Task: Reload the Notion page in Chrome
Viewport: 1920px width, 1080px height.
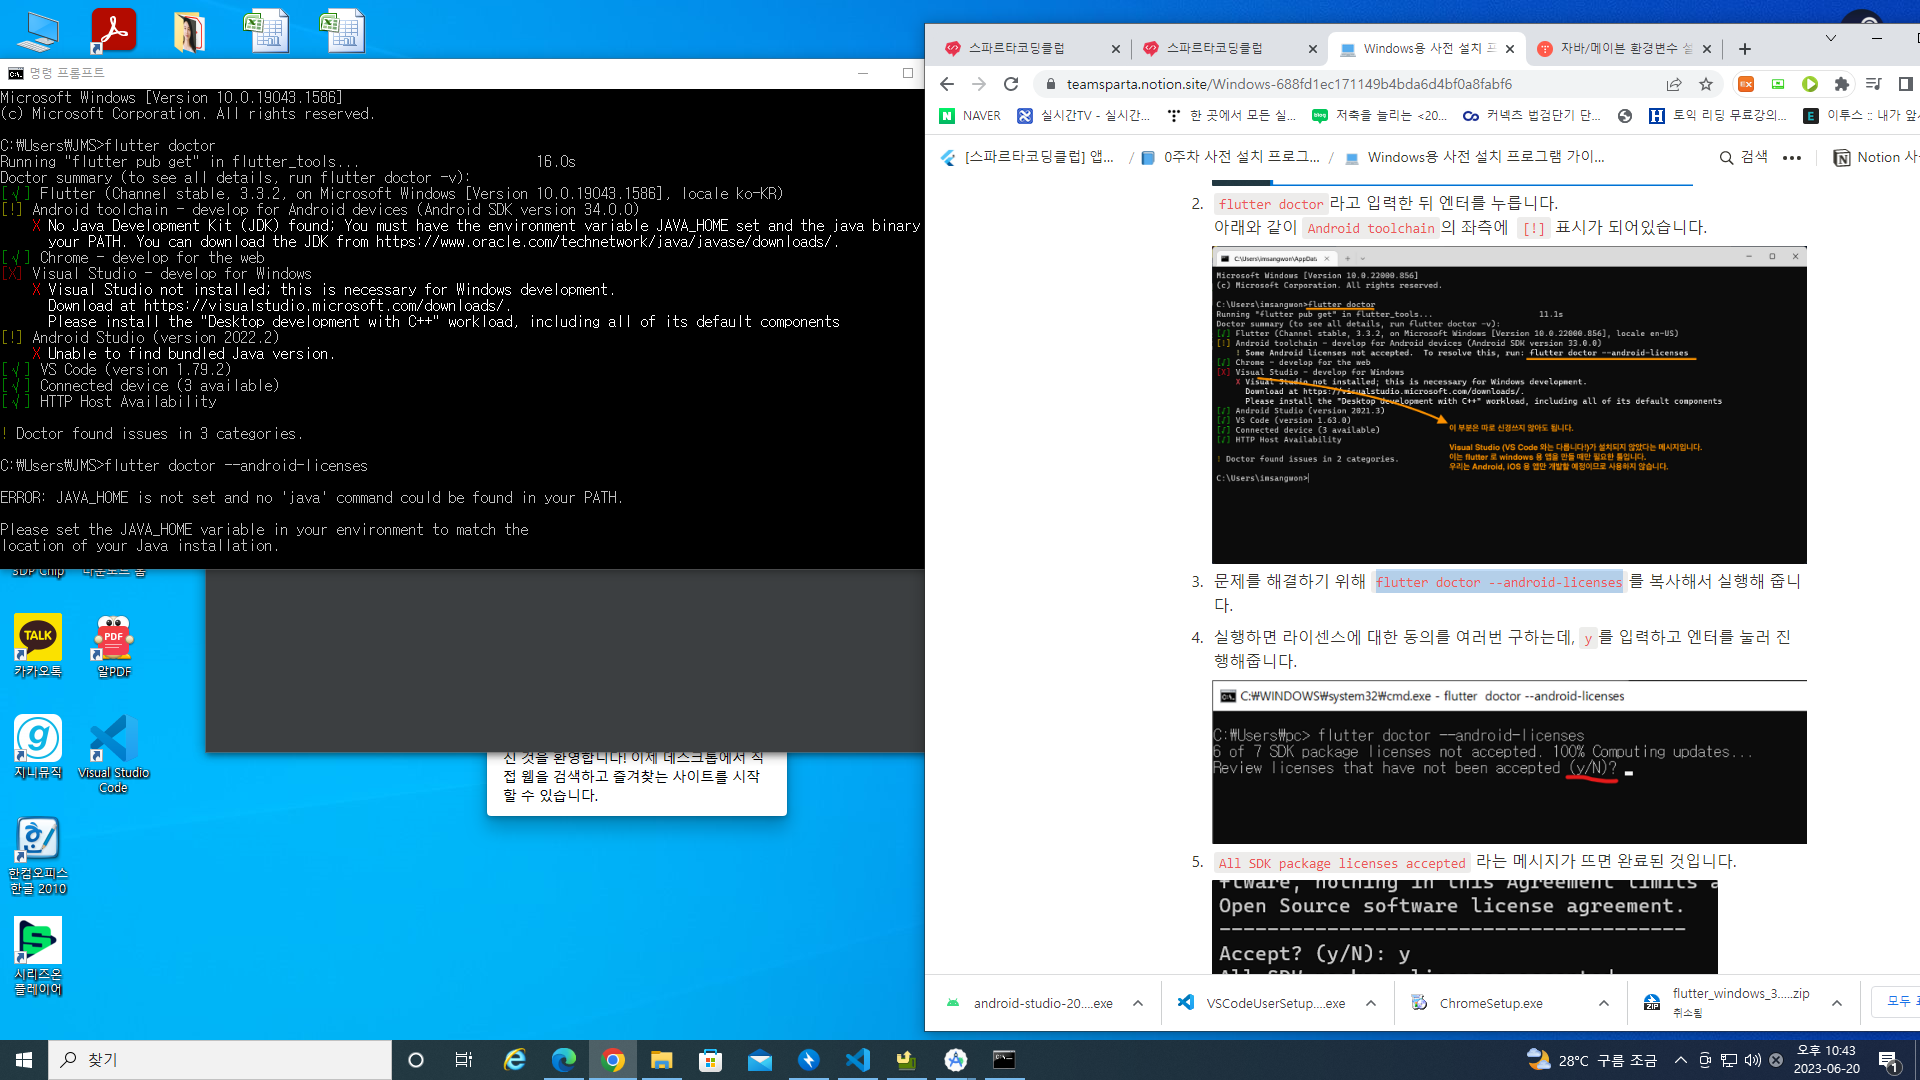Action: point(1011,84)
